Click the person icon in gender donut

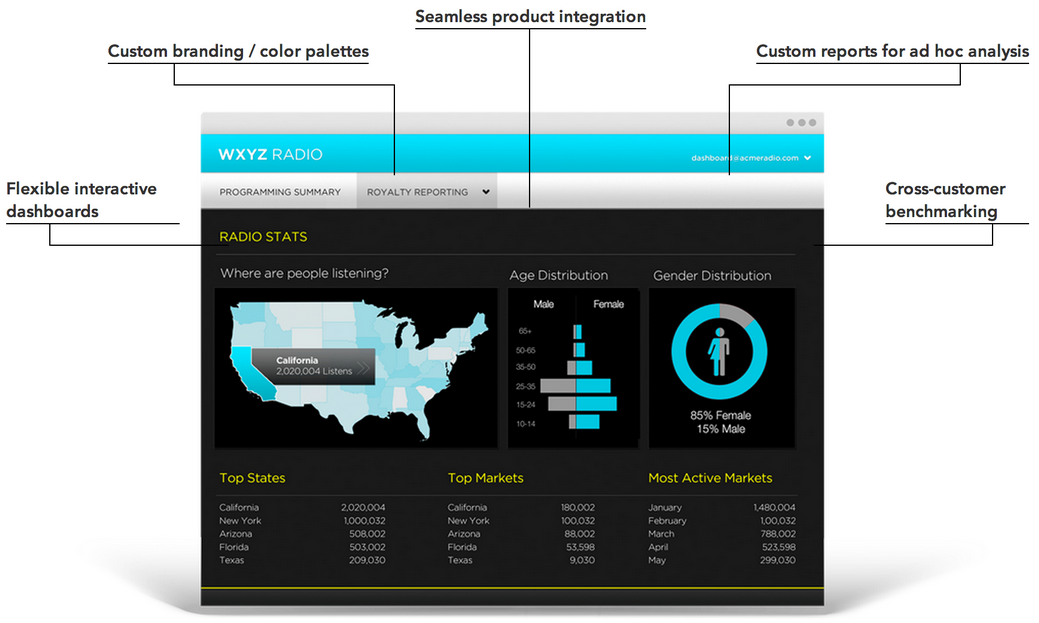coord(719,352)
